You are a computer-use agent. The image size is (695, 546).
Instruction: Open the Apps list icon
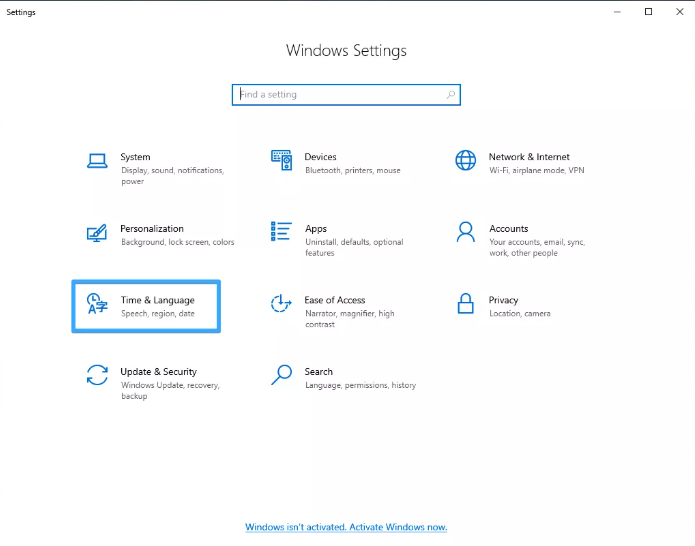click(281, 231)
